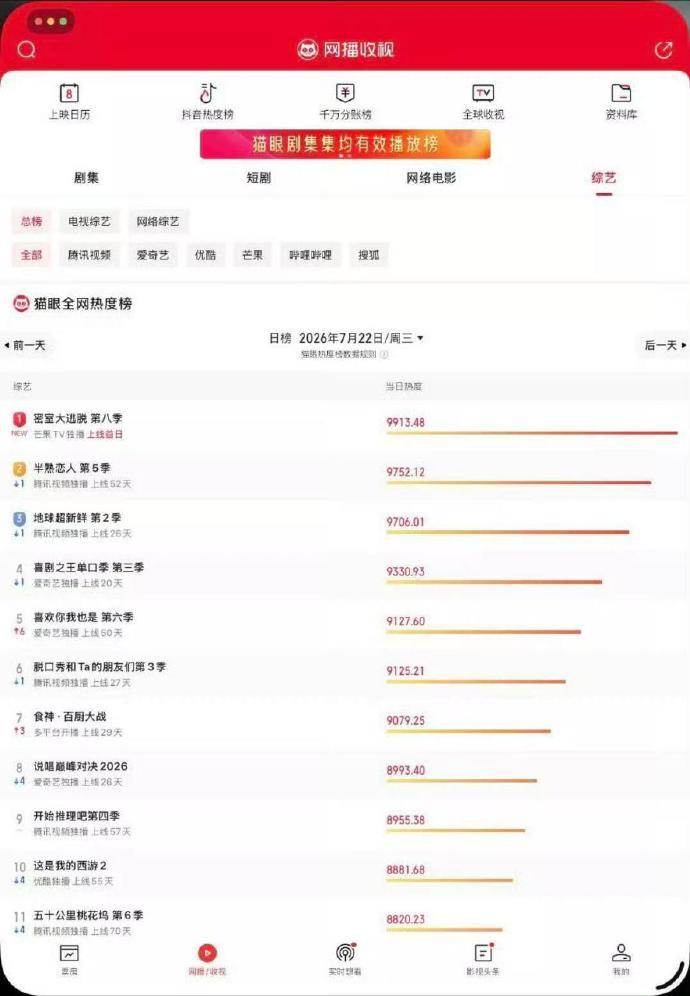Tap the 实时想看 bottom nav icon
Image resolution: width=690 pixels, height=996 pixels.
point(345,953)
